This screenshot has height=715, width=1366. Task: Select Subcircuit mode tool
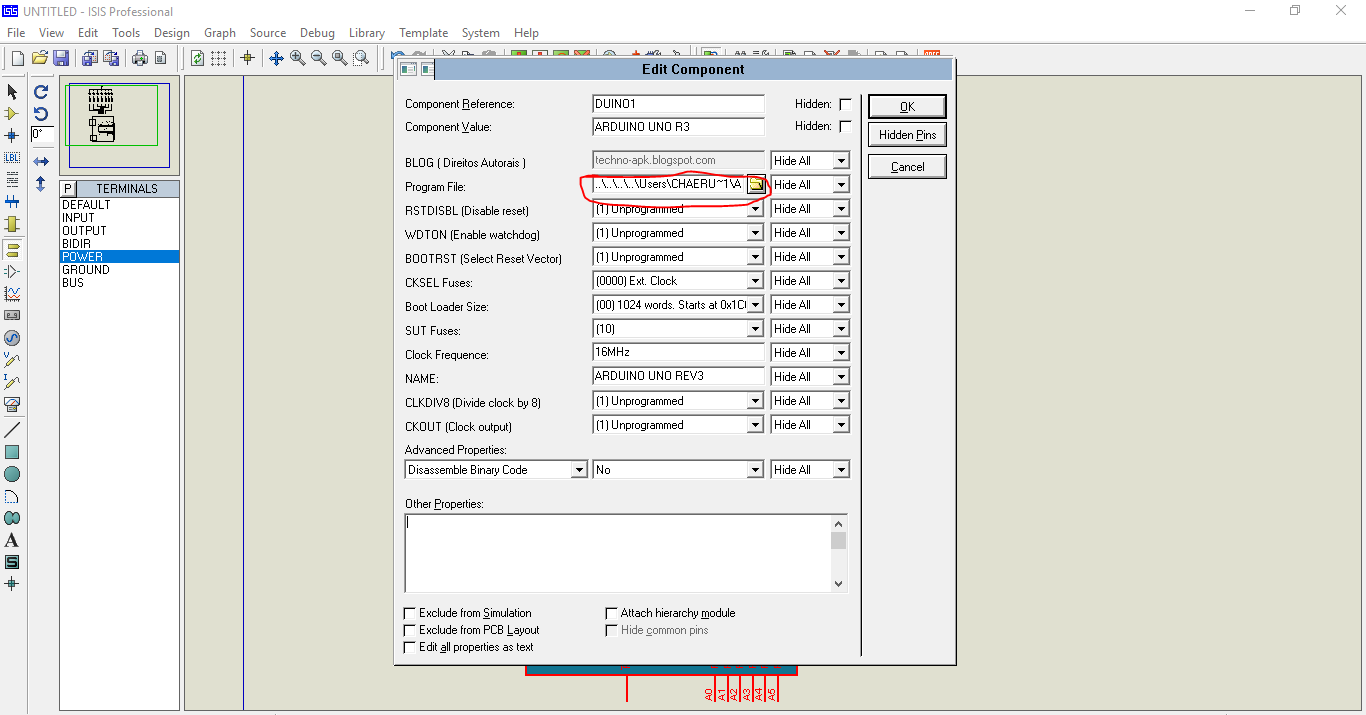tap(12, 224)
